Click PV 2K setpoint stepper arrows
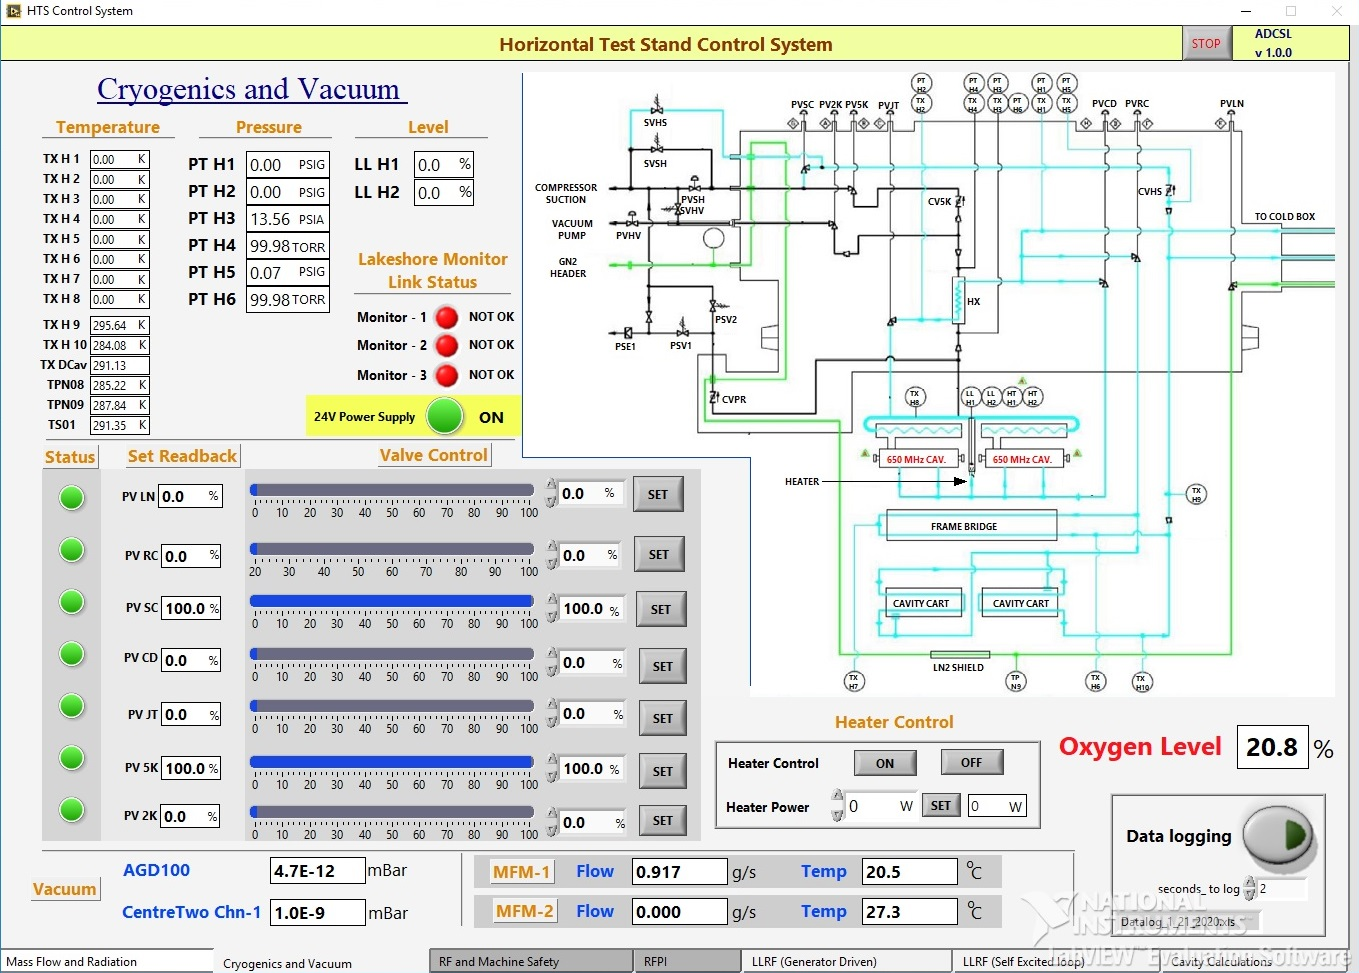The image size is (1359, 973). (553, 822)
